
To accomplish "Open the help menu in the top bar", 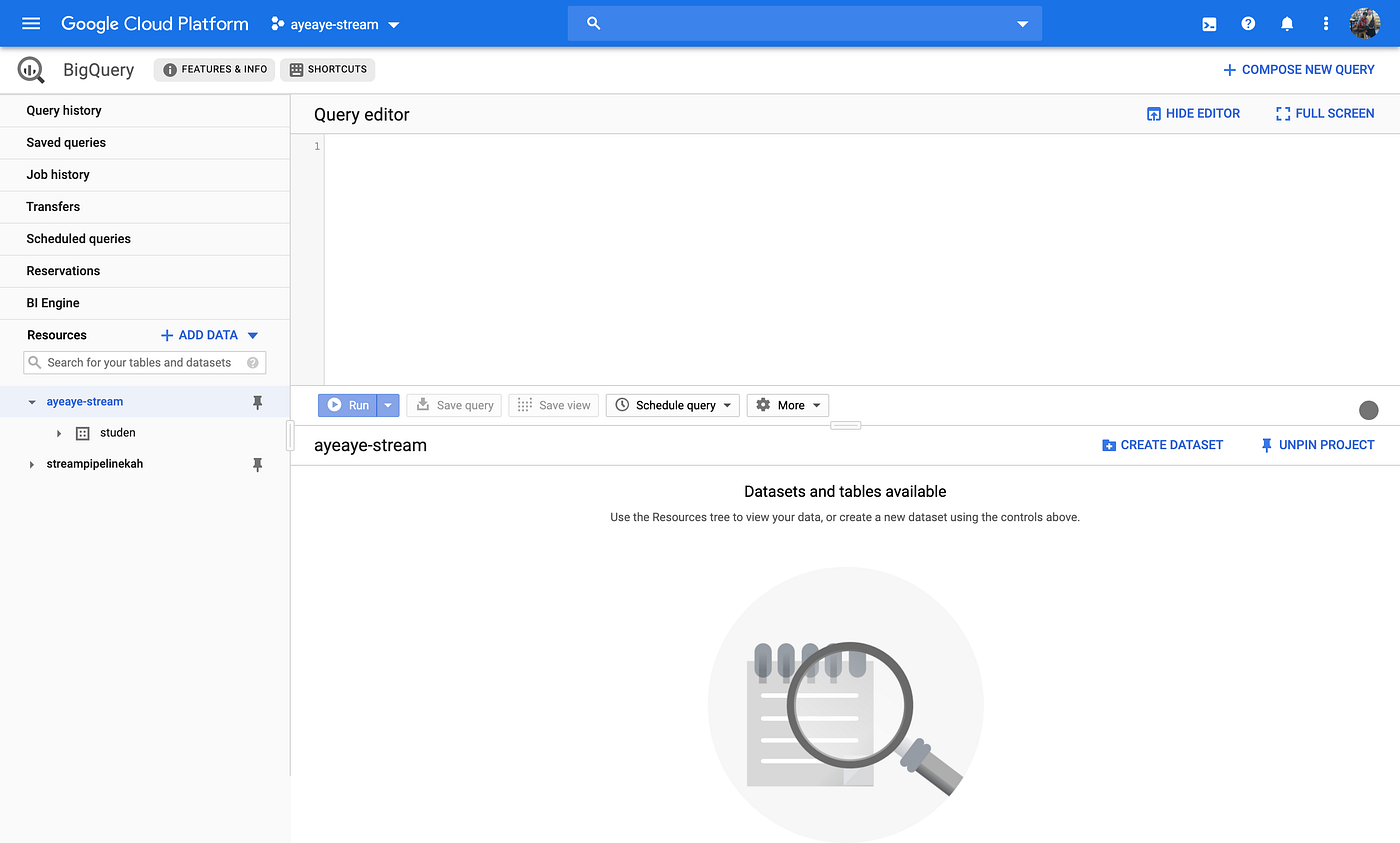I will click(1248, 23).
